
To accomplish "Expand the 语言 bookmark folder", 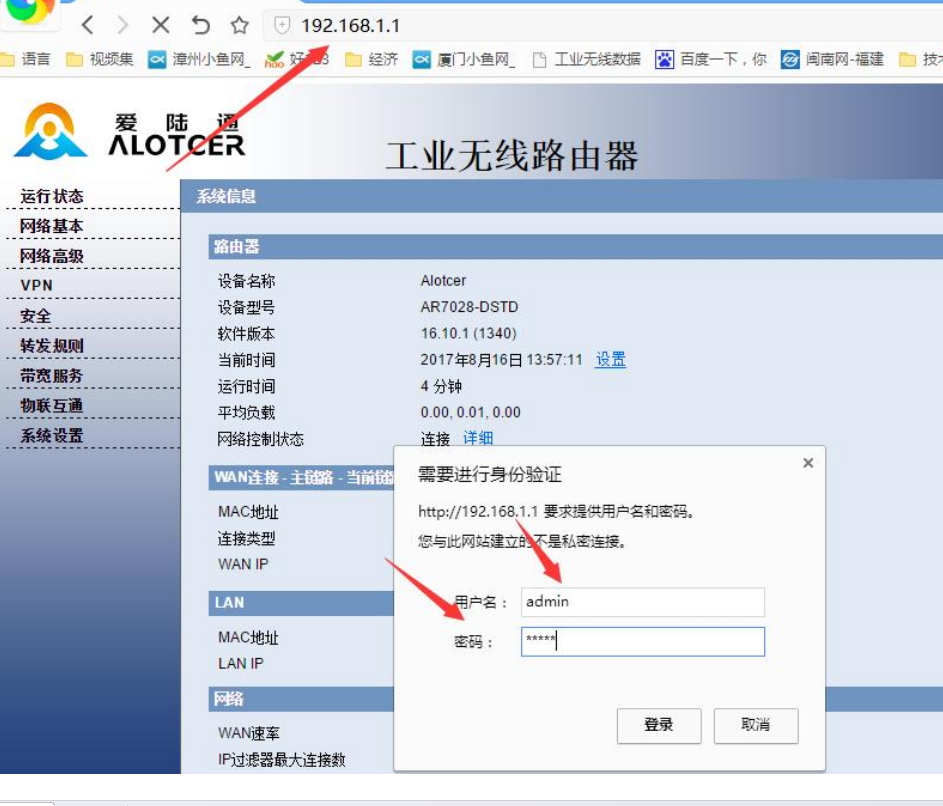I will [26, 59].
